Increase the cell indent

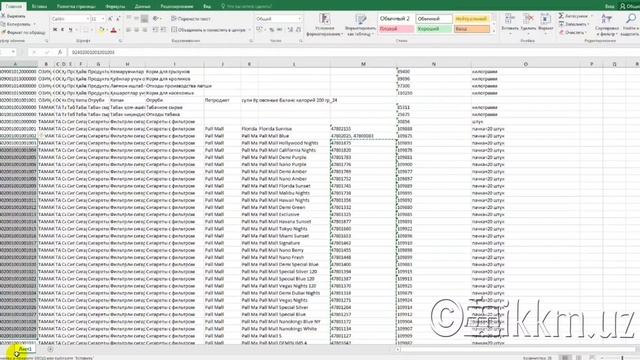[163, 30]
